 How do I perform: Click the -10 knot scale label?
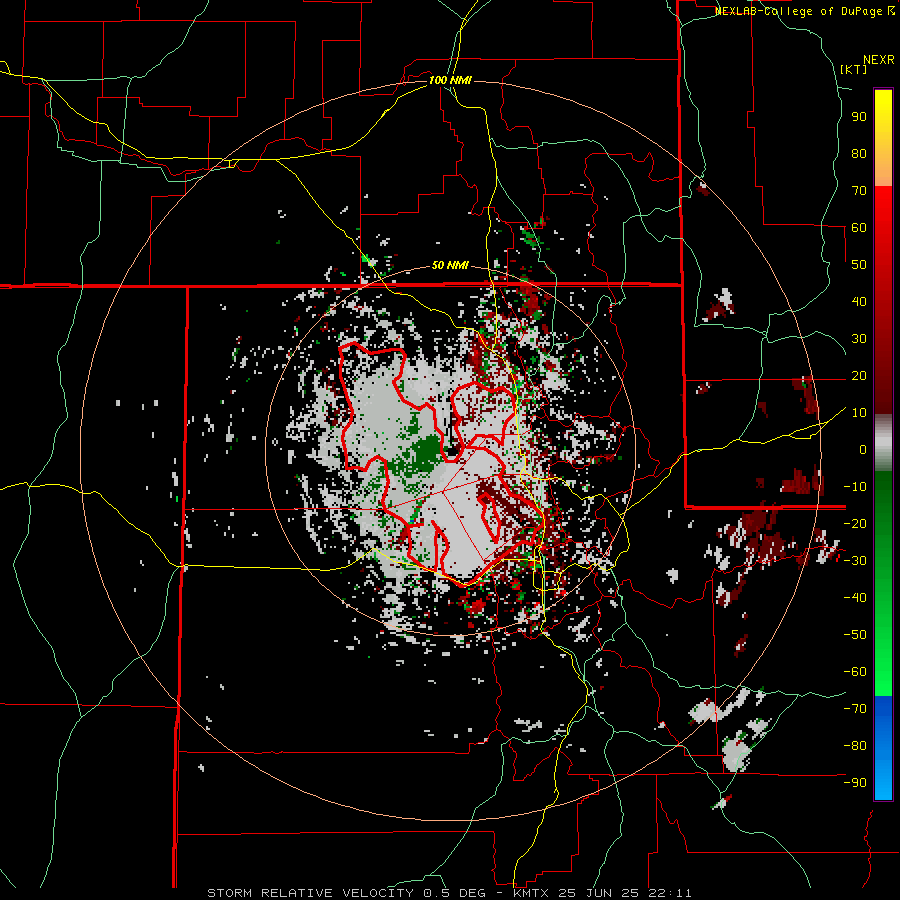pos(855,487)
